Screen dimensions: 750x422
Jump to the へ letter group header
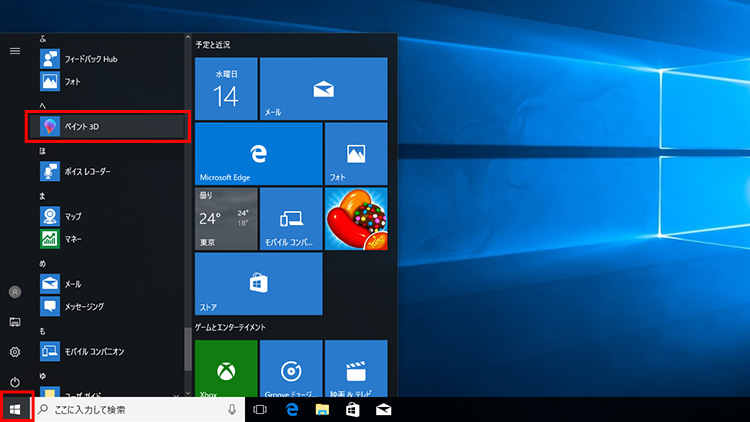coord(43,104)
